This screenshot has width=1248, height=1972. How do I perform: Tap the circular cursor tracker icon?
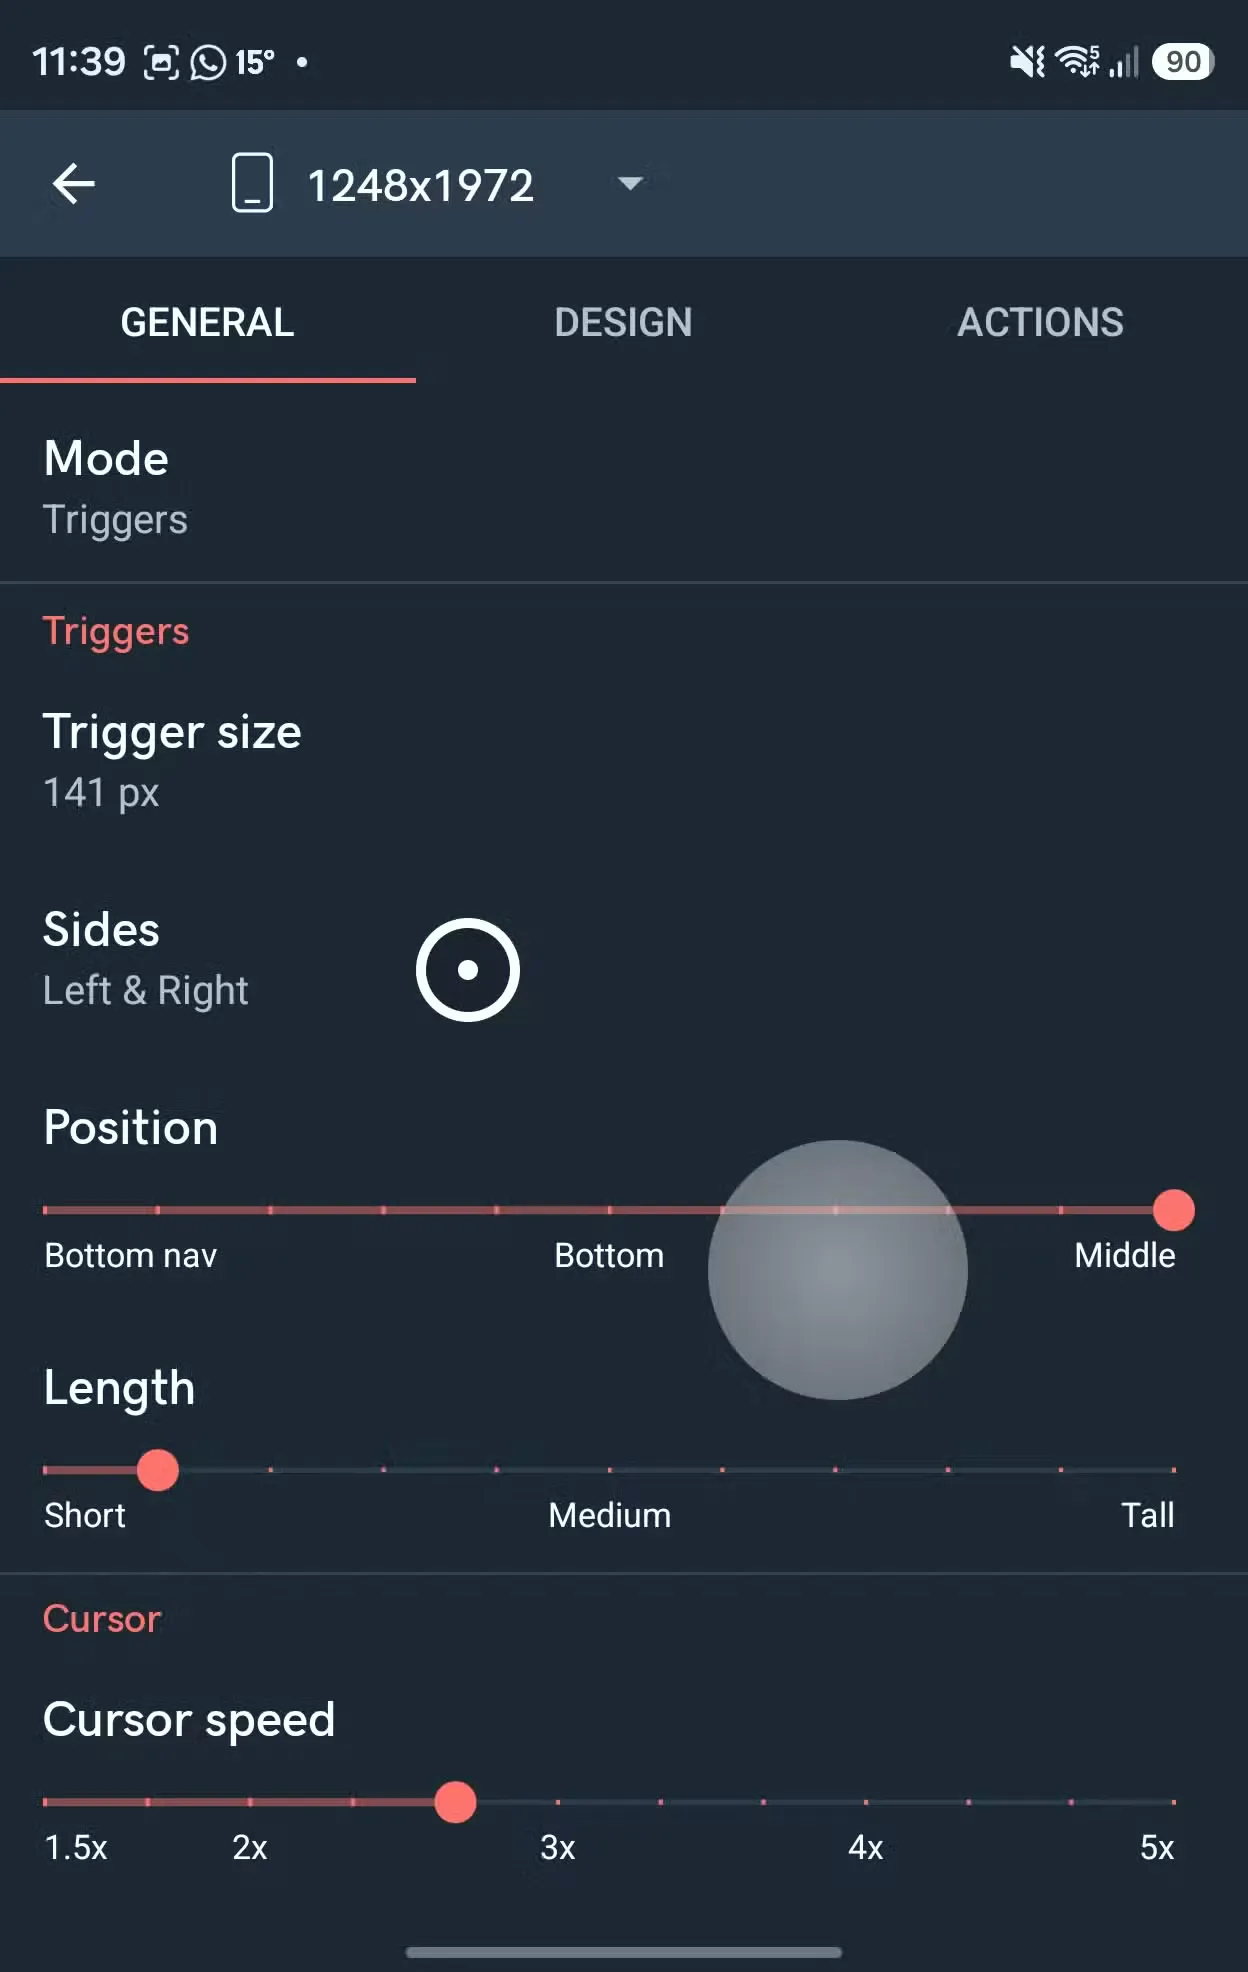(x=468, y=970)
